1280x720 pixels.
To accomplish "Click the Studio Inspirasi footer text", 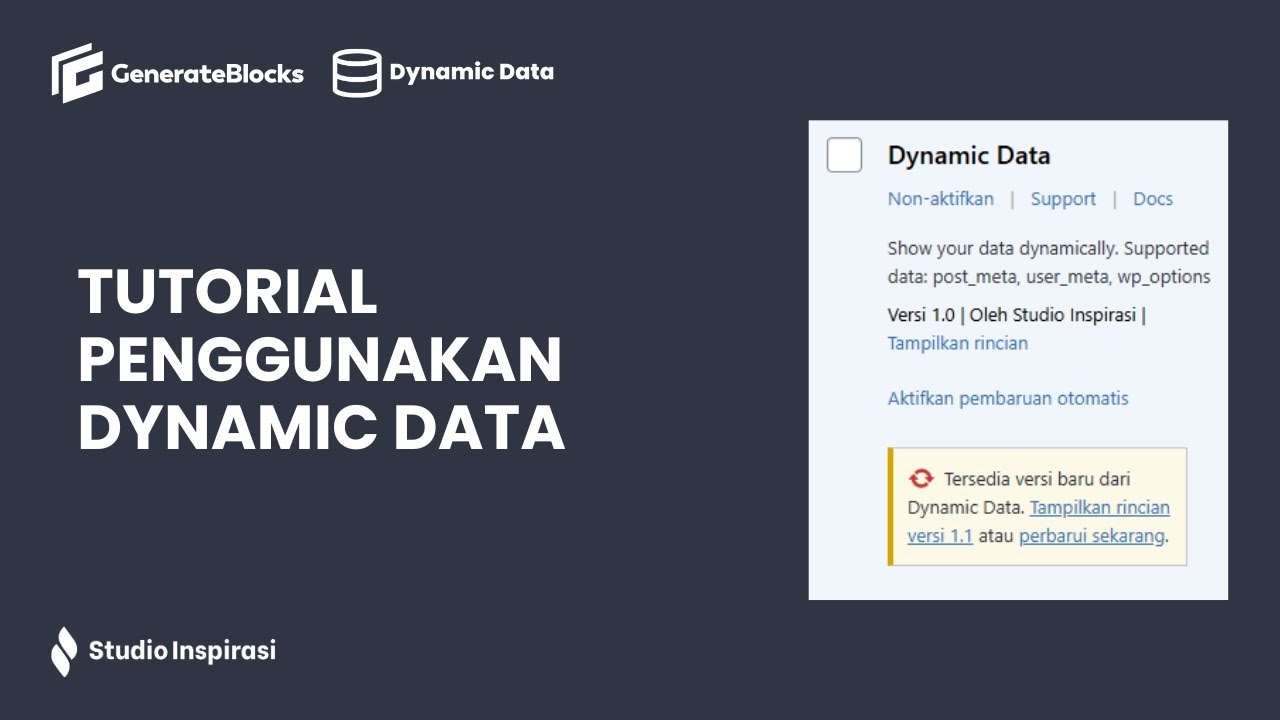I will pos(182,651).
